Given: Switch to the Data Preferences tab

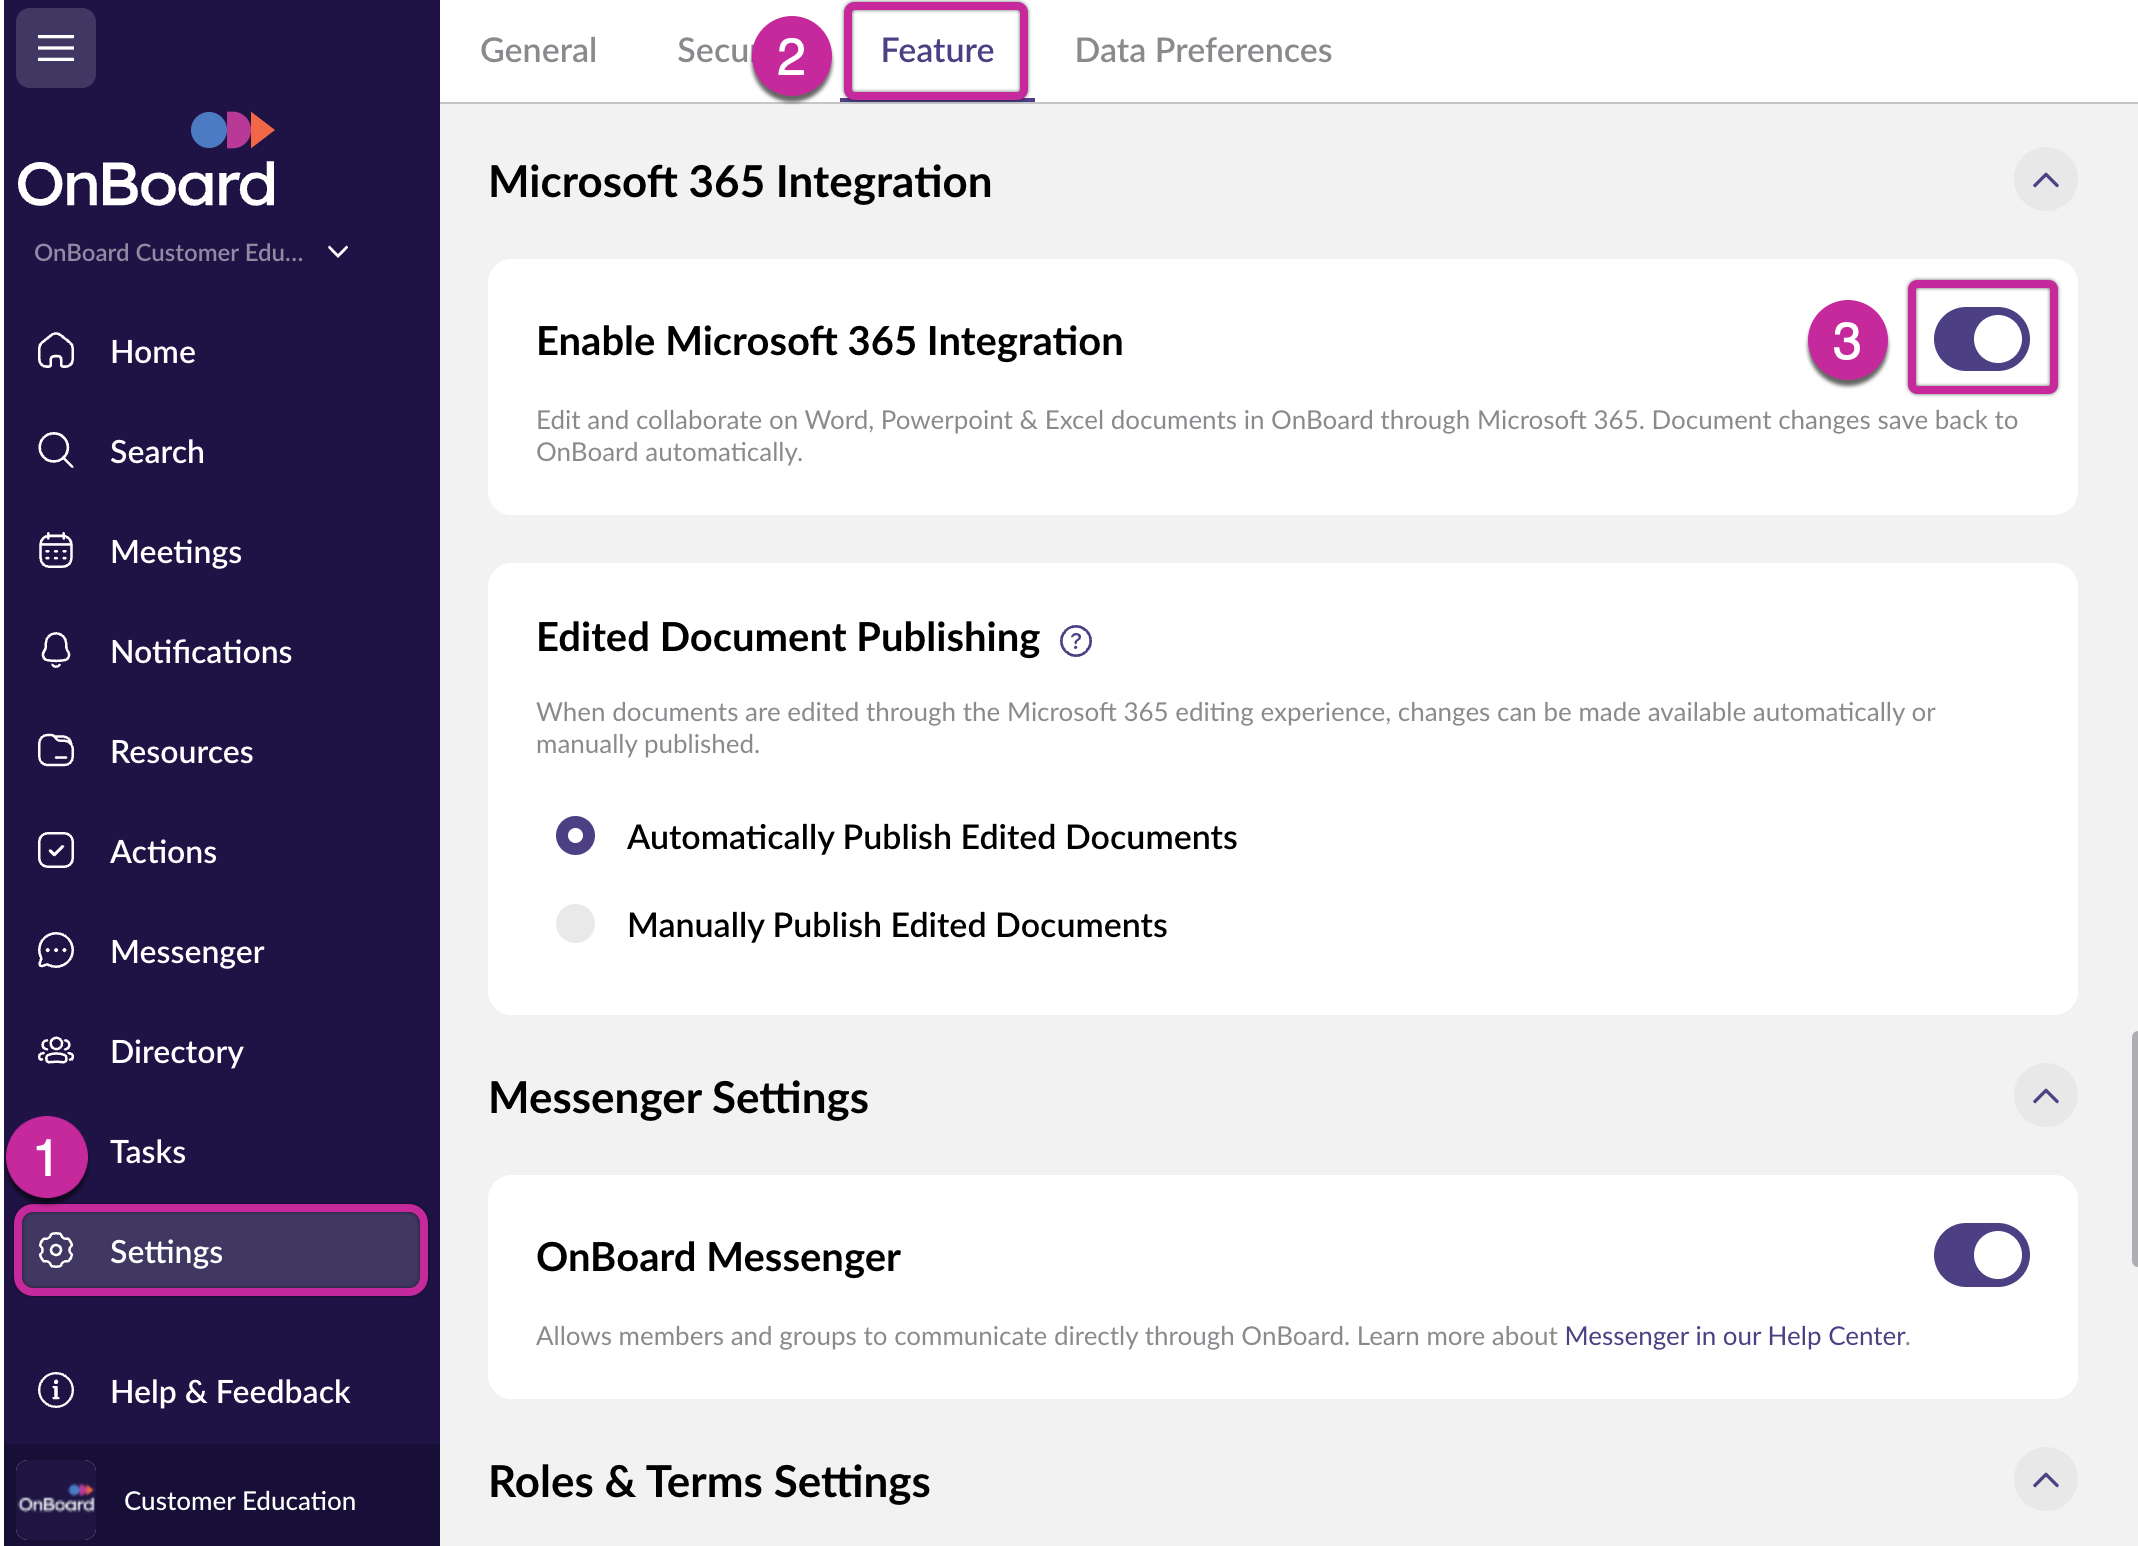Looking at the screenshot, I should click(1203, 50).
